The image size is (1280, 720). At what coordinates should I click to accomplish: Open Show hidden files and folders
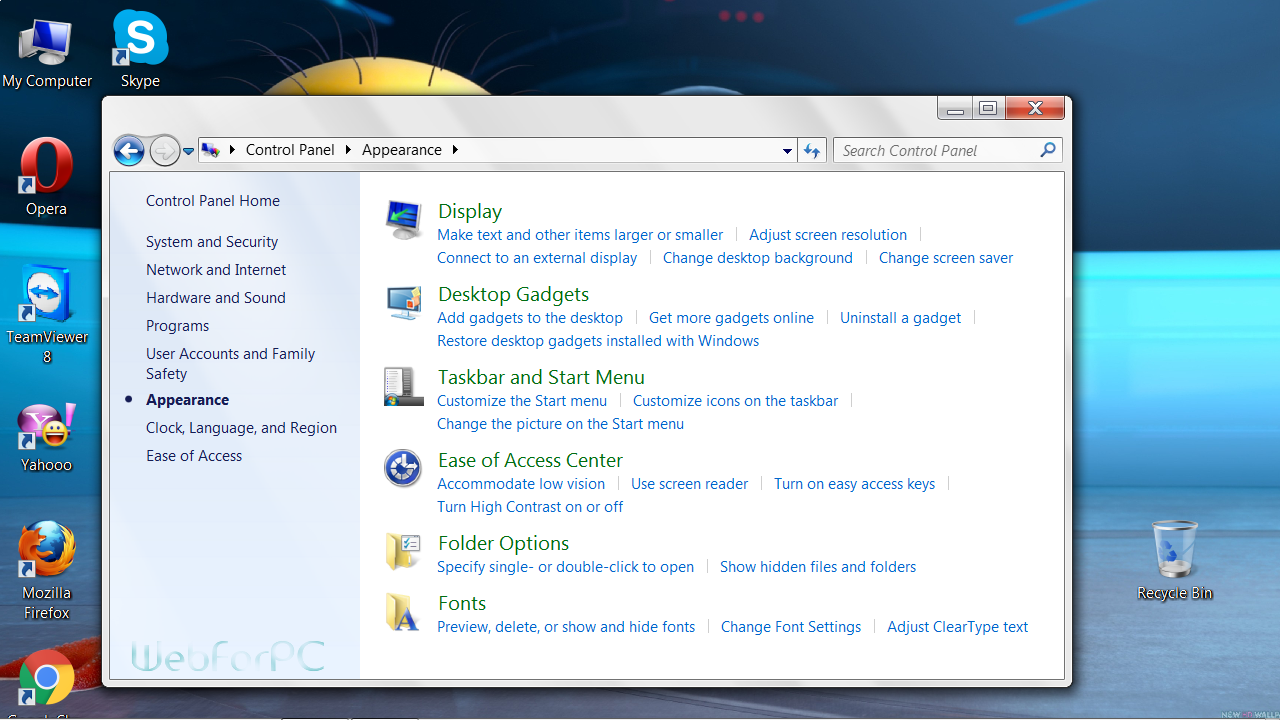point(817,566)
